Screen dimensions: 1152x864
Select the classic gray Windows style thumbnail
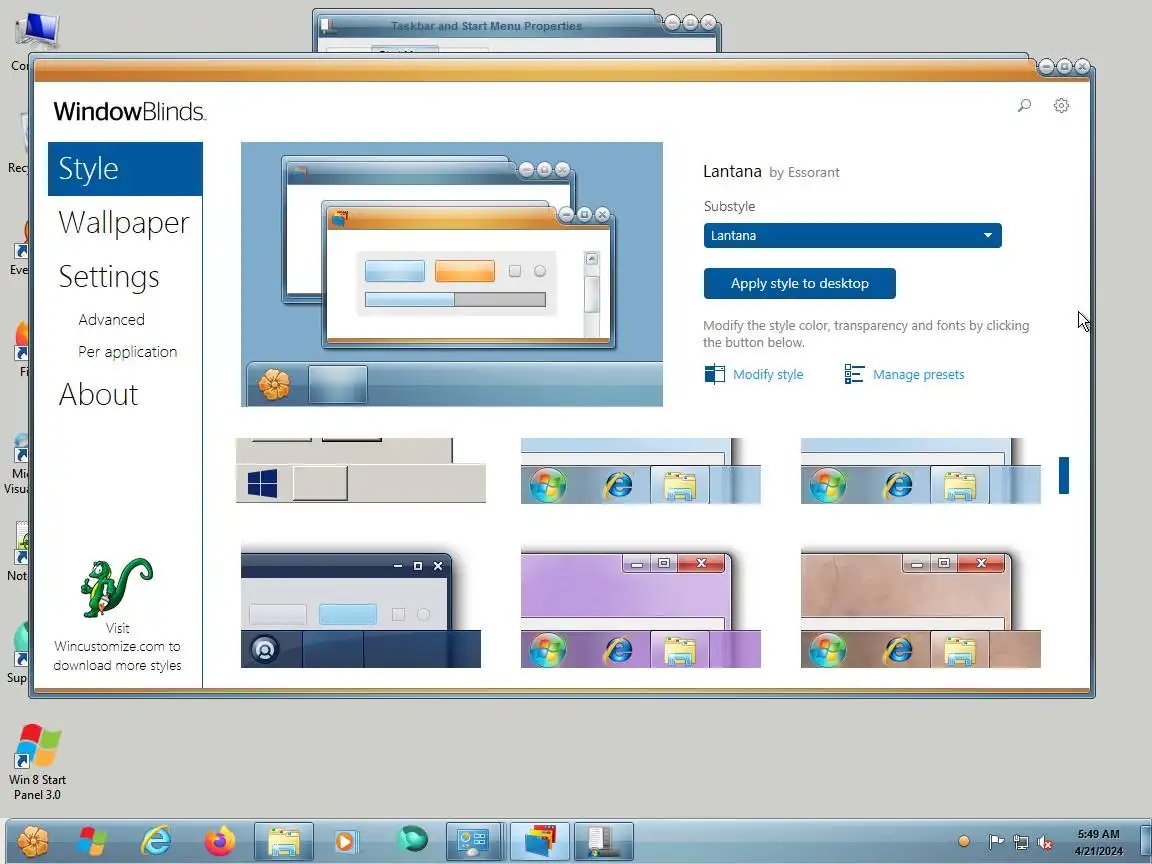tap(361, 471)
